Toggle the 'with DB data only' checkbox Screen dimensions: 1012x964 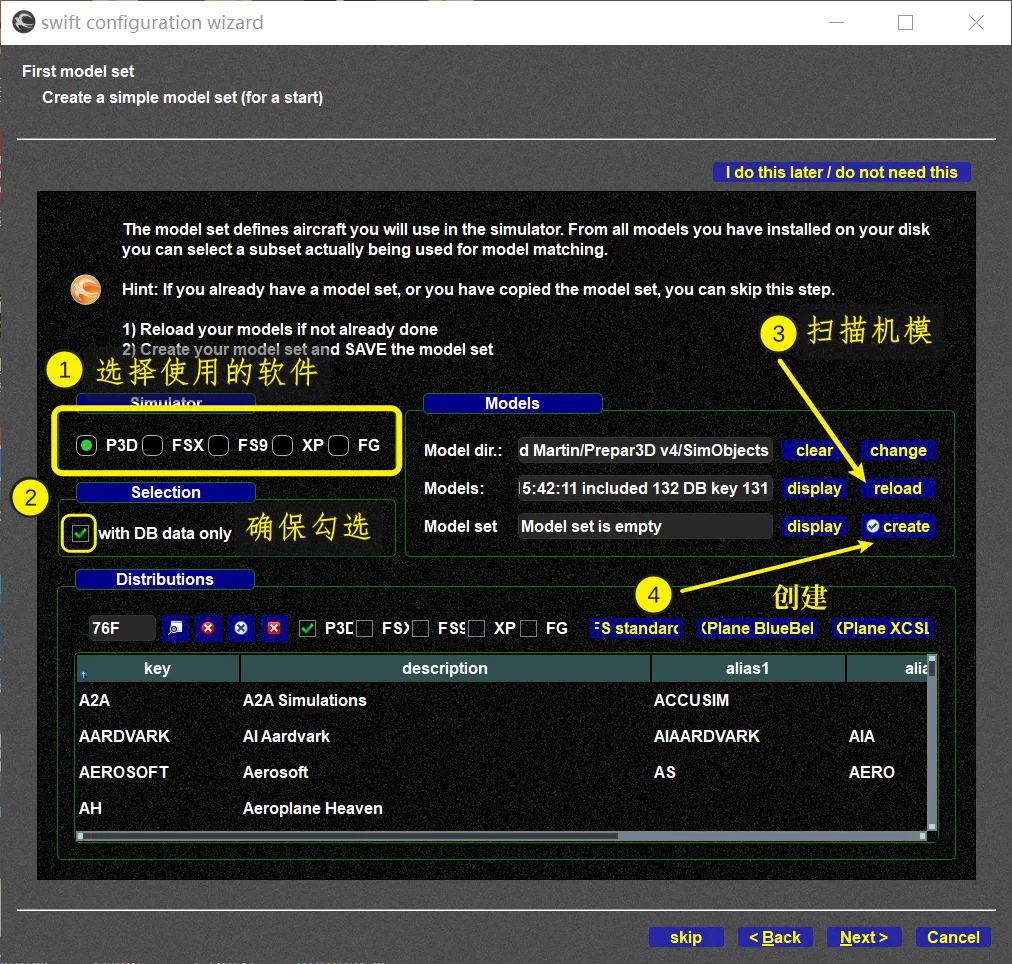(80, 534)
